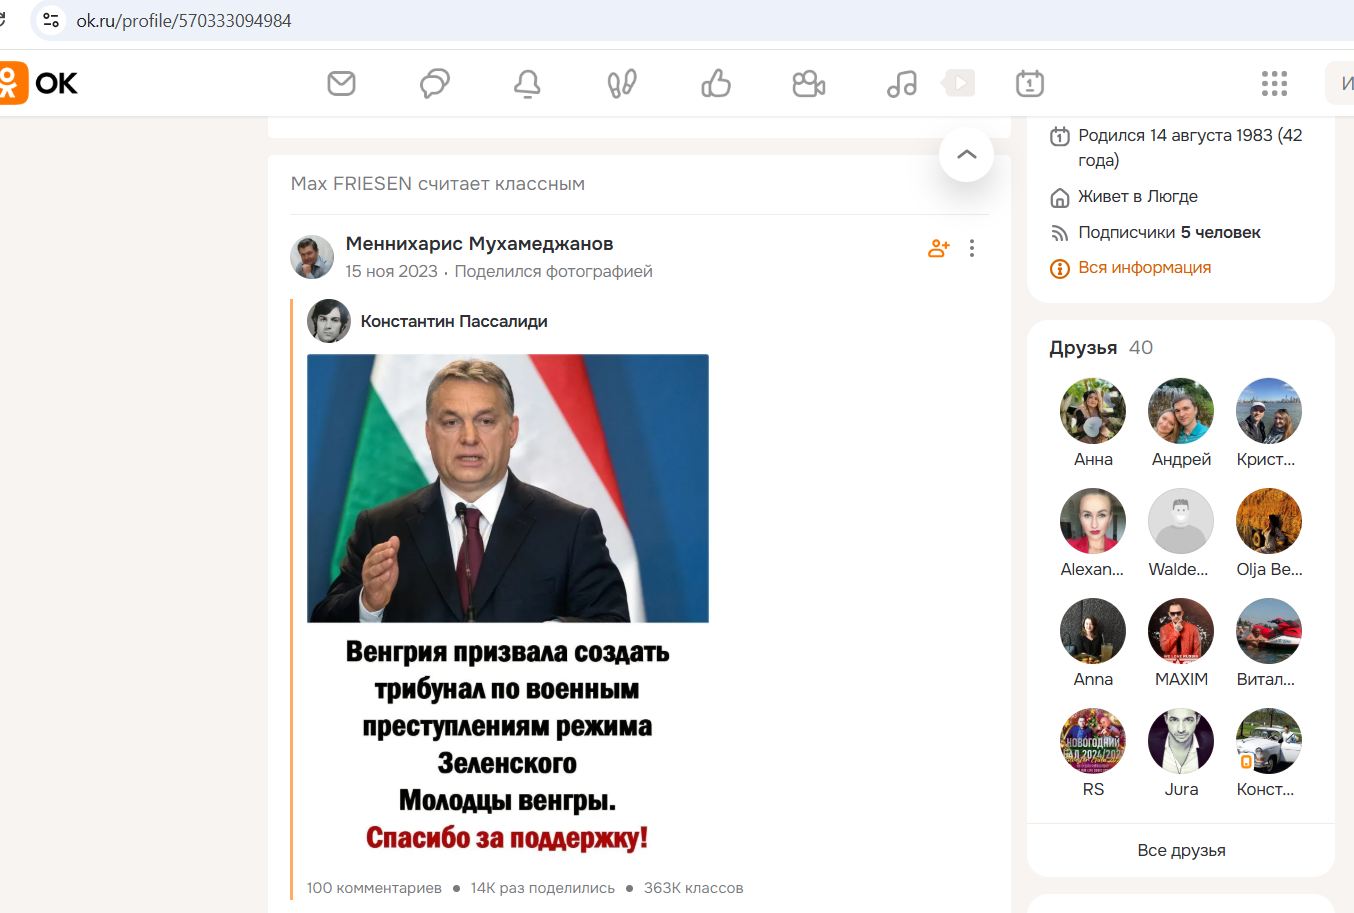Open the services grid icon
Viewport: 1354px width, 913px height.
click(1274, 83)
